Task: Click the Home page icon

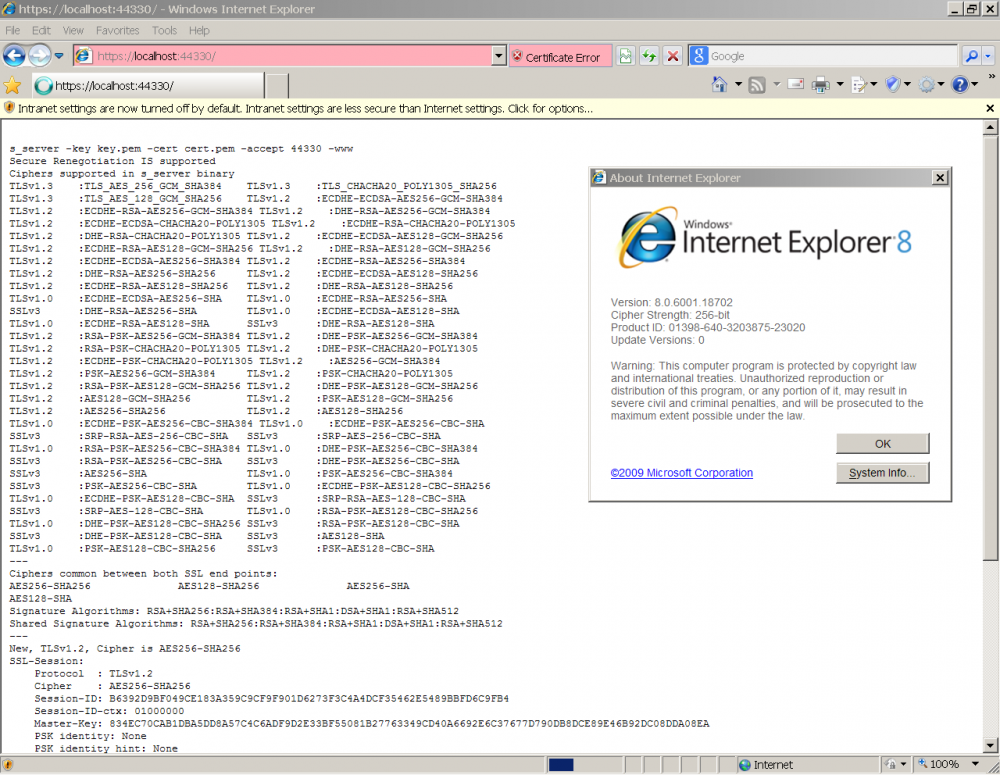Action: click(x=719, y=85)
